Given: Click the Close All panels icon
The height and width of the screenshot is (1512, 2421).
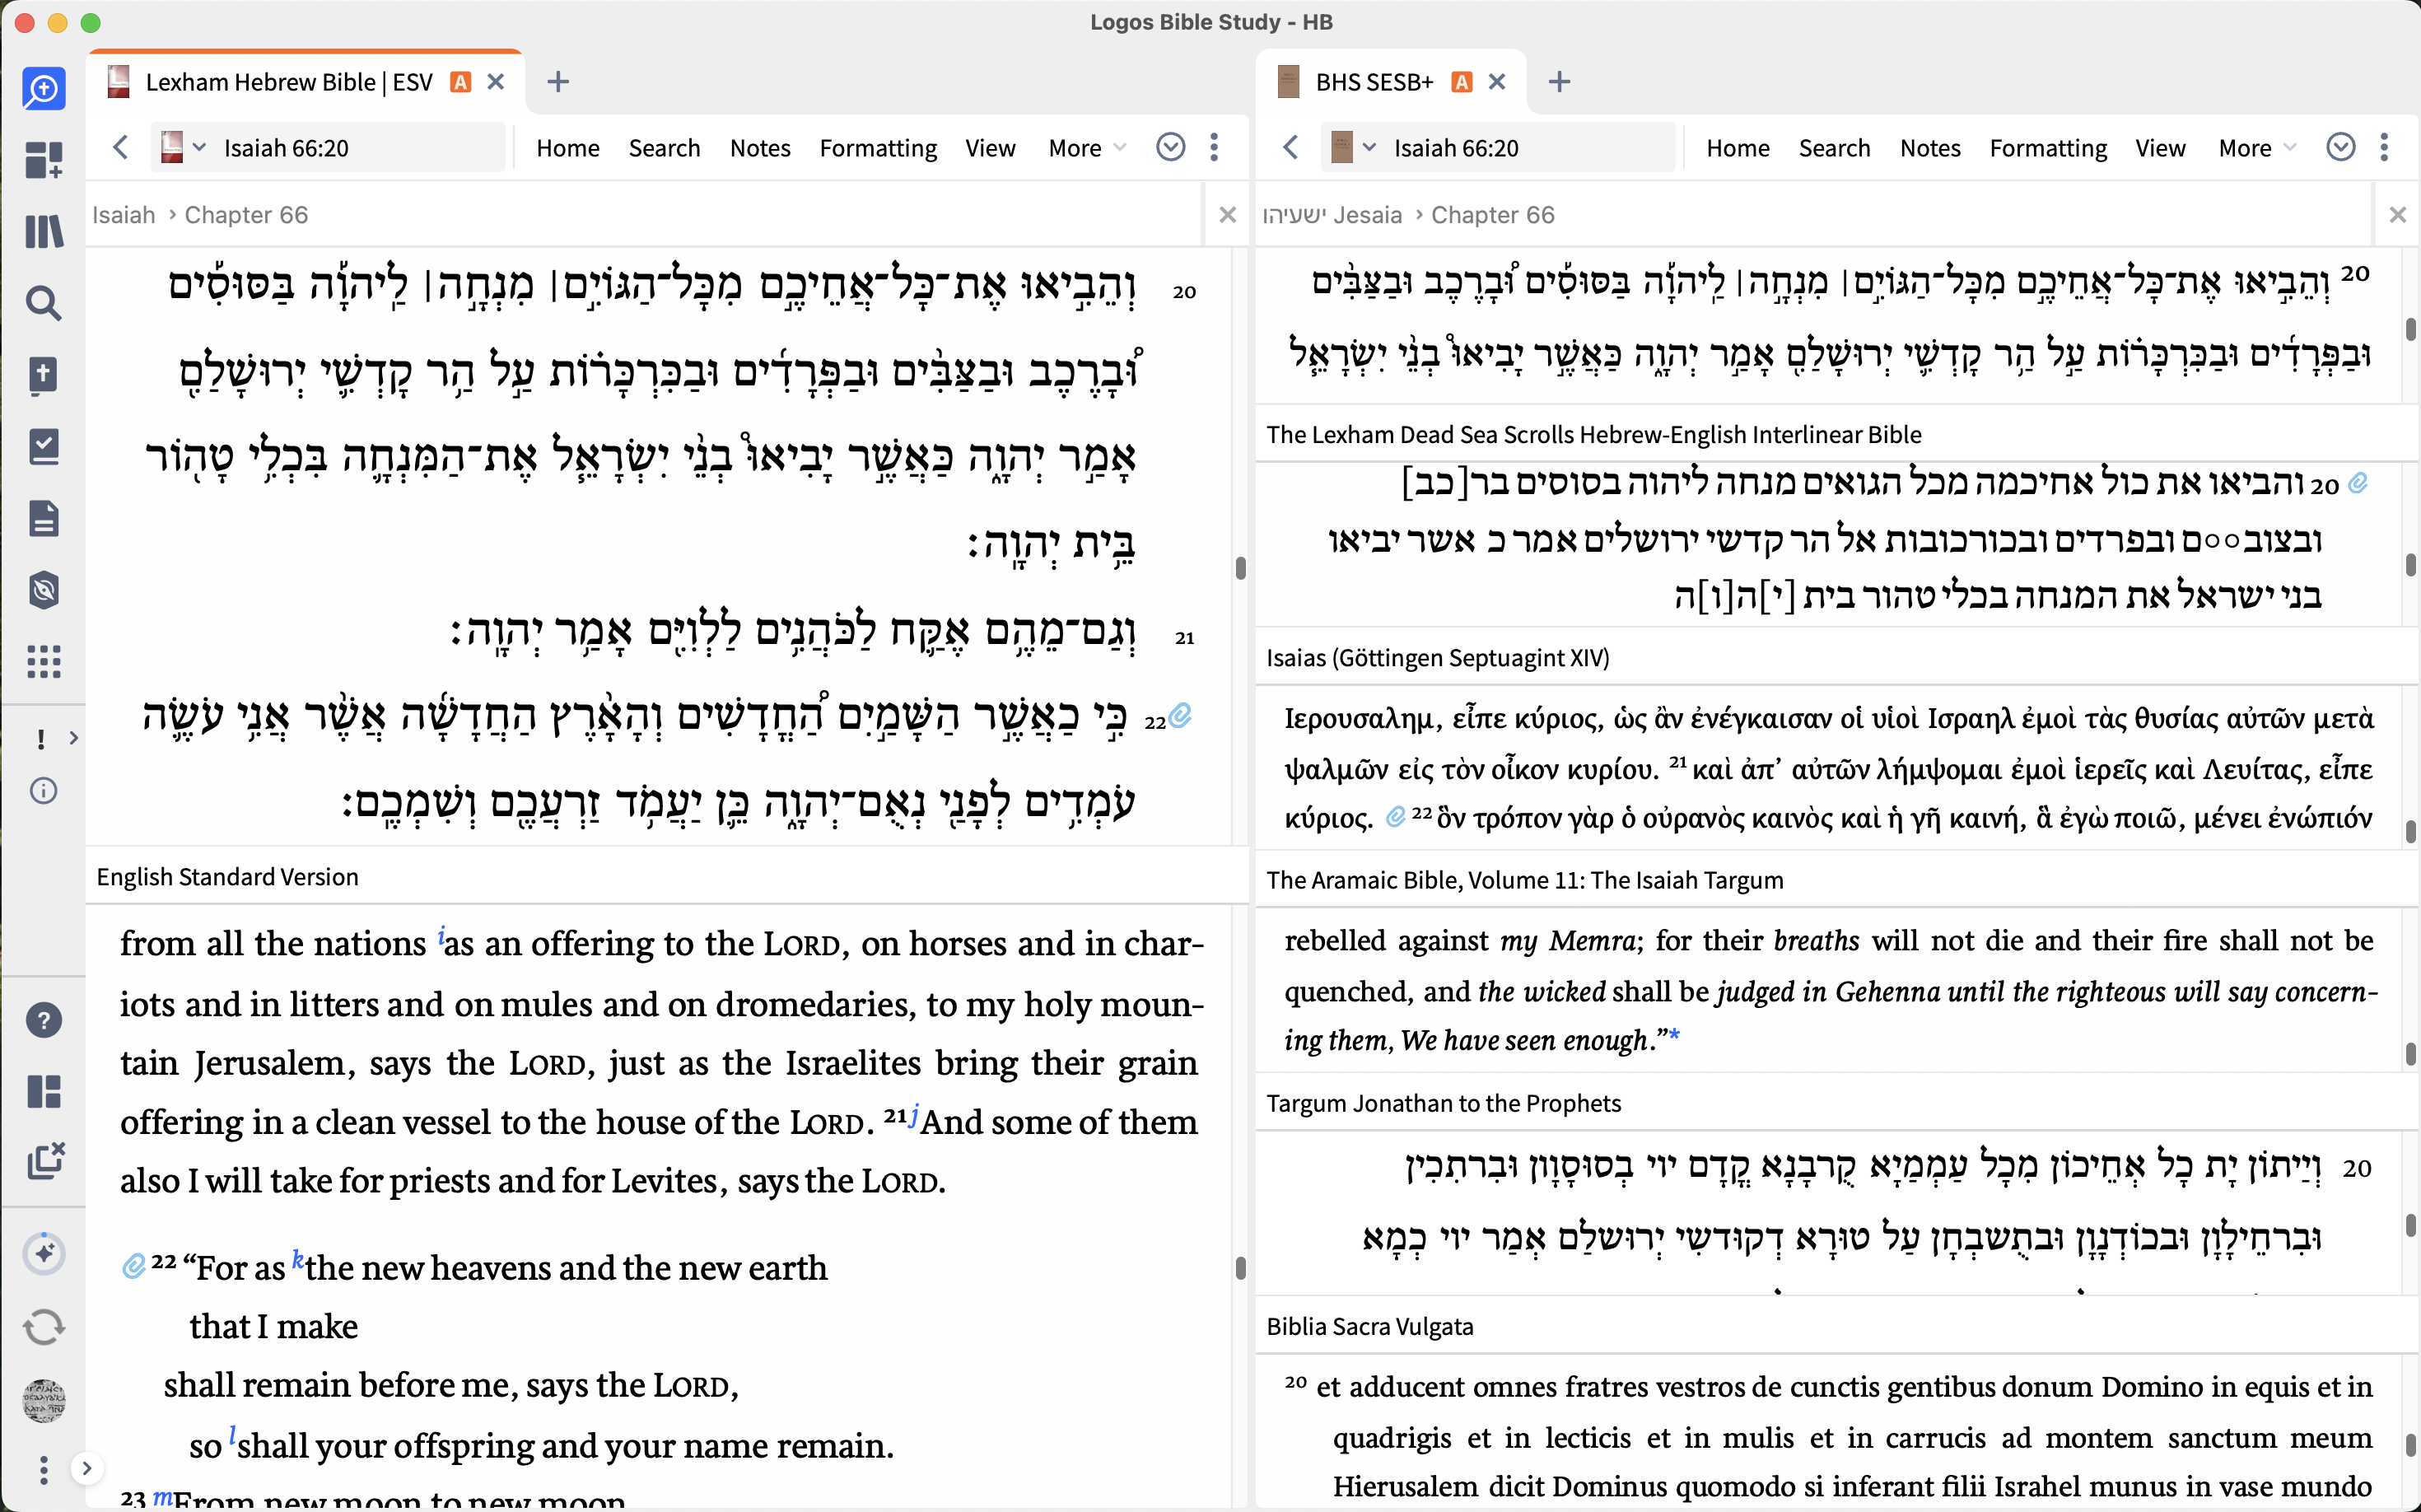Looking at the screenshot, I should [43, 1162].
